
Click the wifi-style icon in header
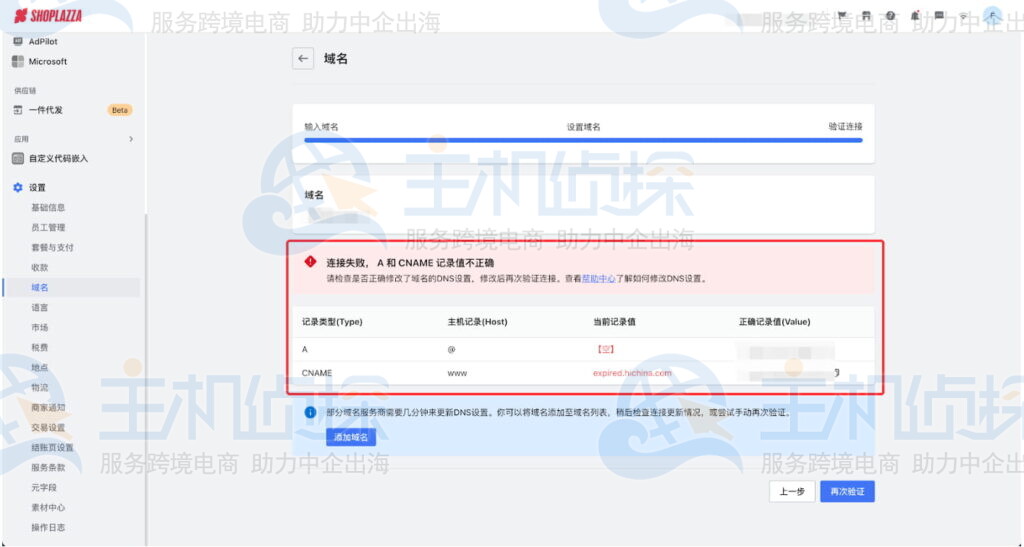click(963, 17)
